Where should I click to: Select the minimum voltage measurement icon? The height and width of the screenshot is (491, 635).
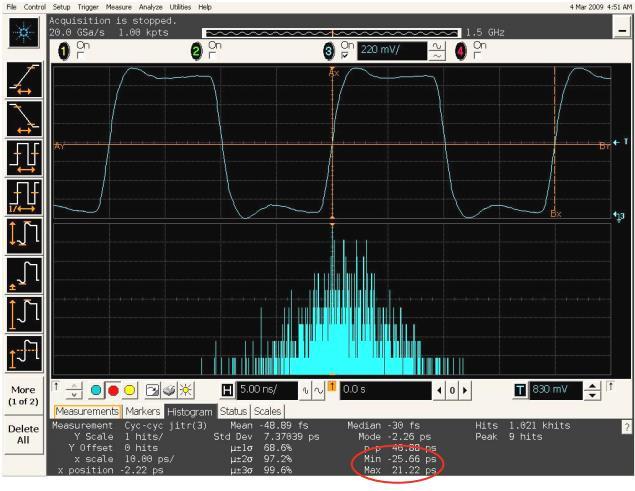pos(24,275)
